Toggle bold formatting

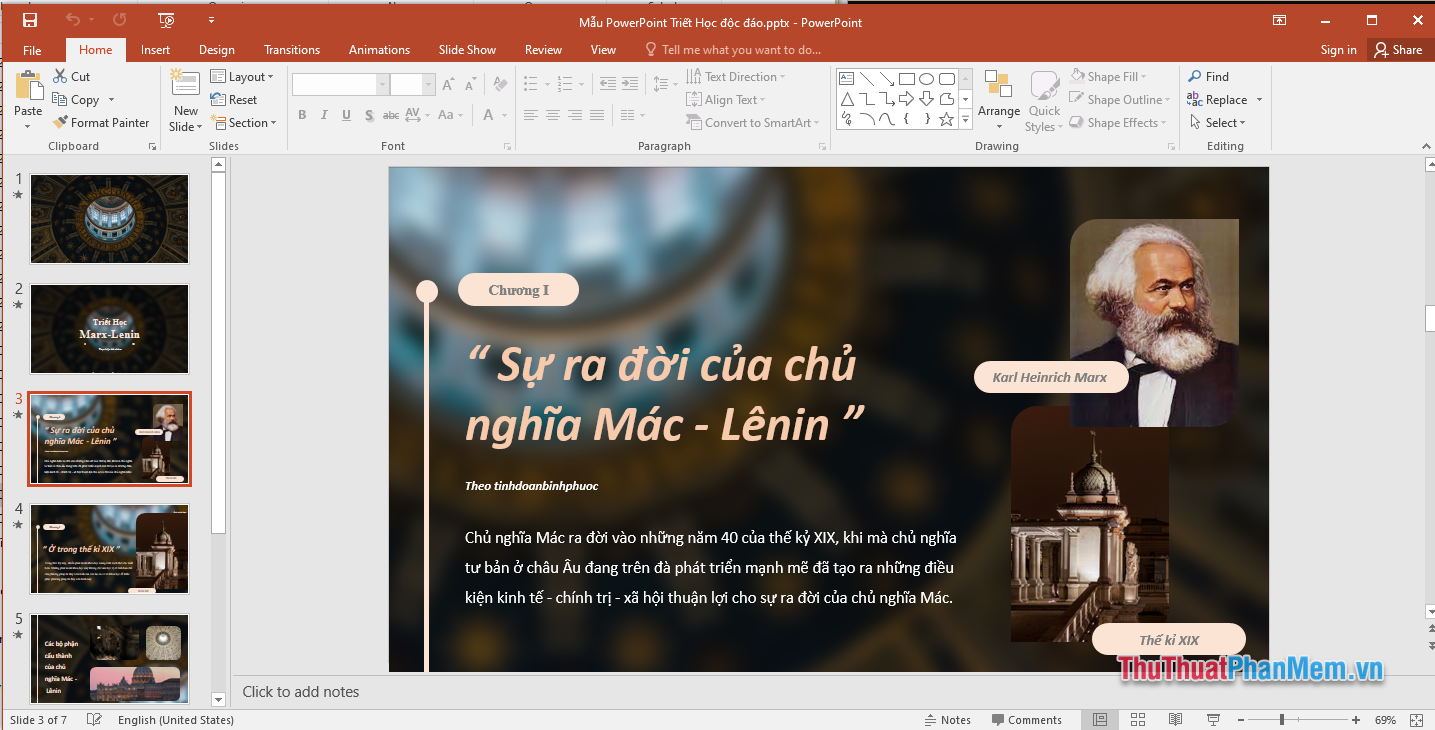tap(301, 114)
